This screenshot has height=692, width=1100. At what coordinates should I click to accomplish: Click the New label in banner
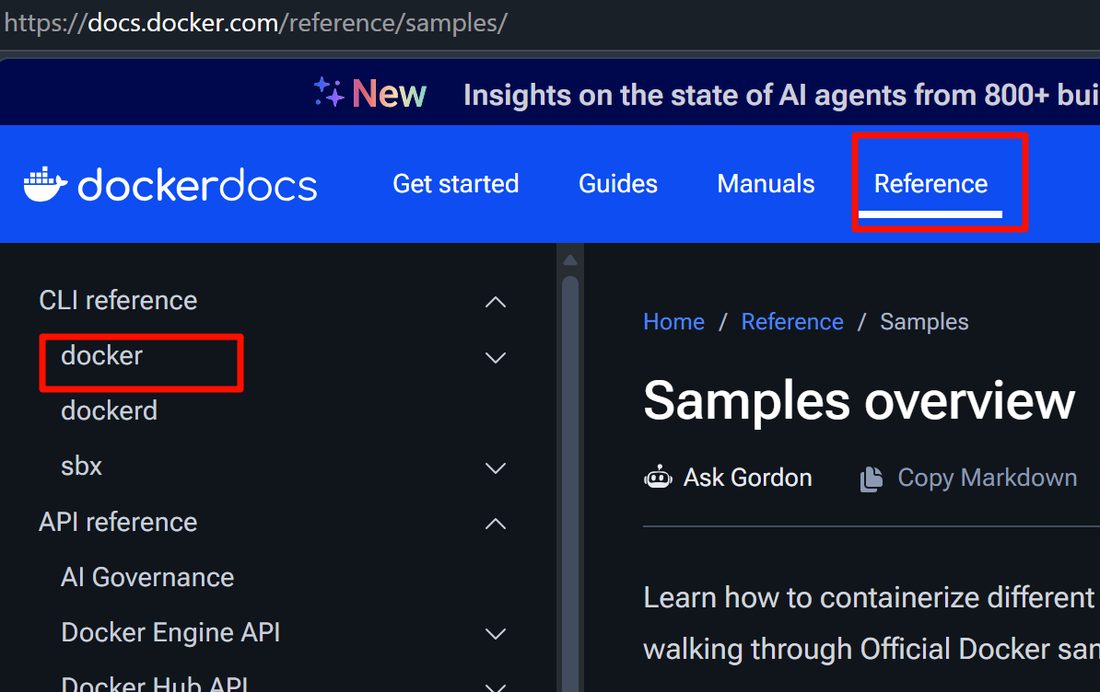click(x=389, y=93)
